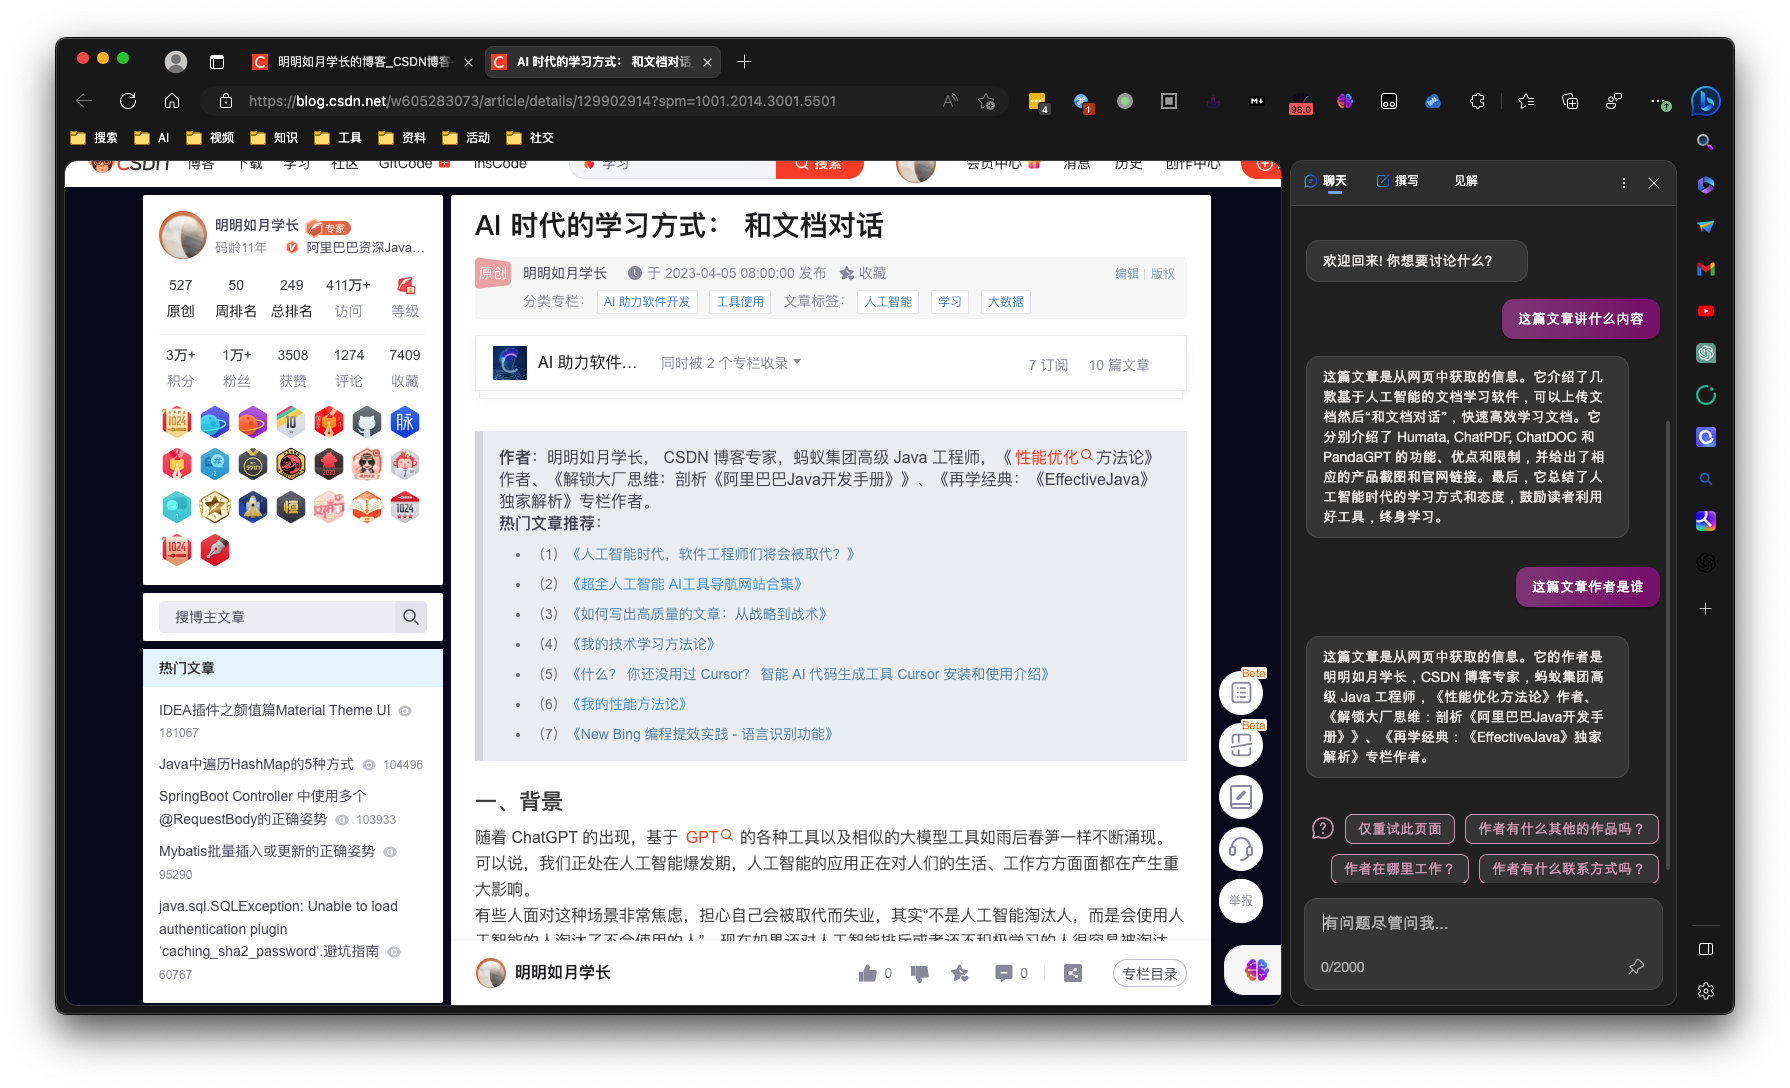Open the colorful brain AI floating icon
The width and height of the screenshot is (1790, 1088).
point(1256,969)
